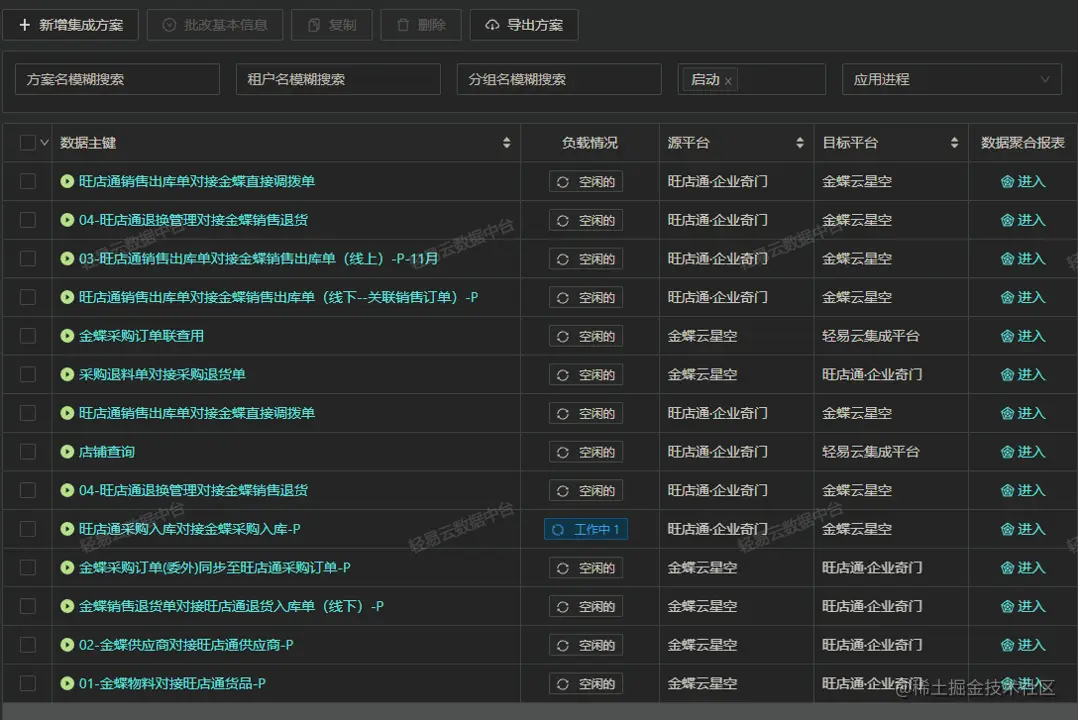Screen dimensions: 1078x720
Task: Click the 新增集成方案 button
Action: coord(70,25)
